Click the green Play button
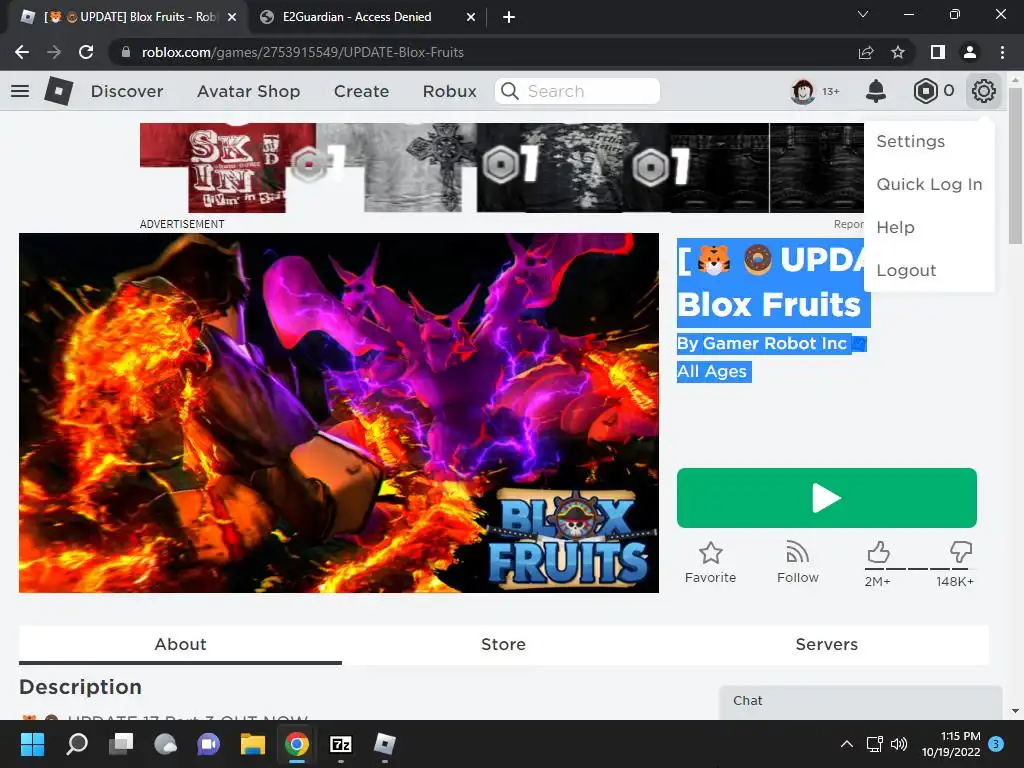 tap(827, 498)
